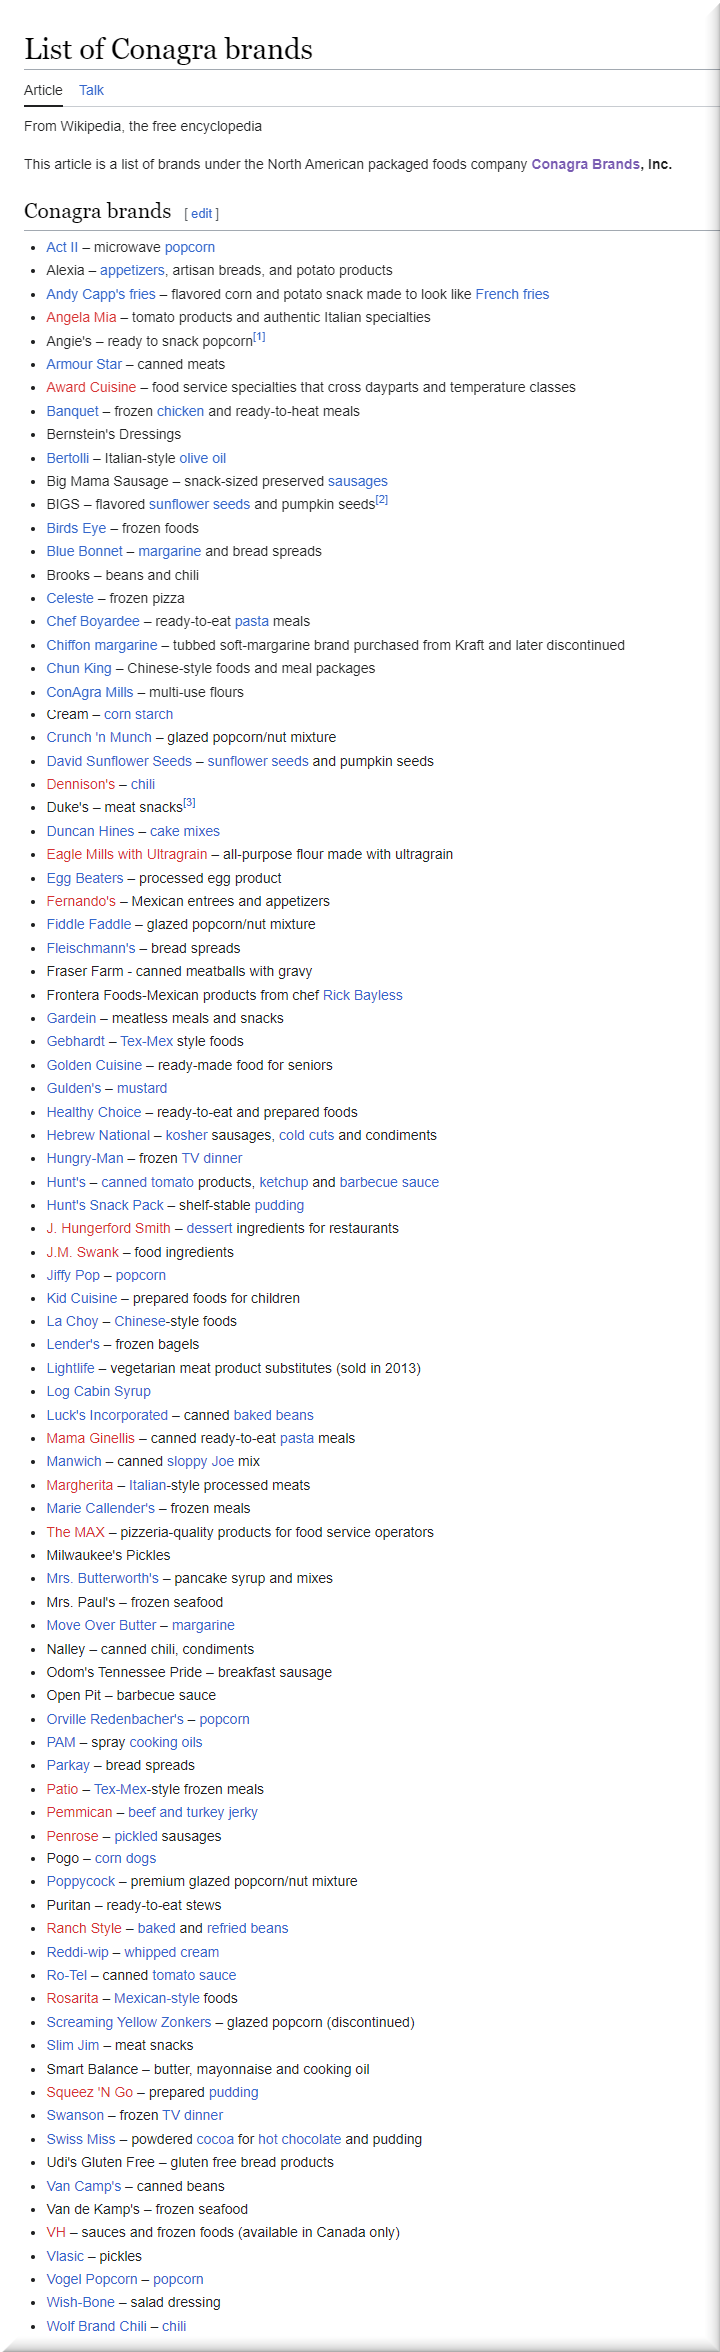Open citation reference 1 after Angie's popcorn
The width and height of the screenshot is (720, 2352).
click(259, 337)
